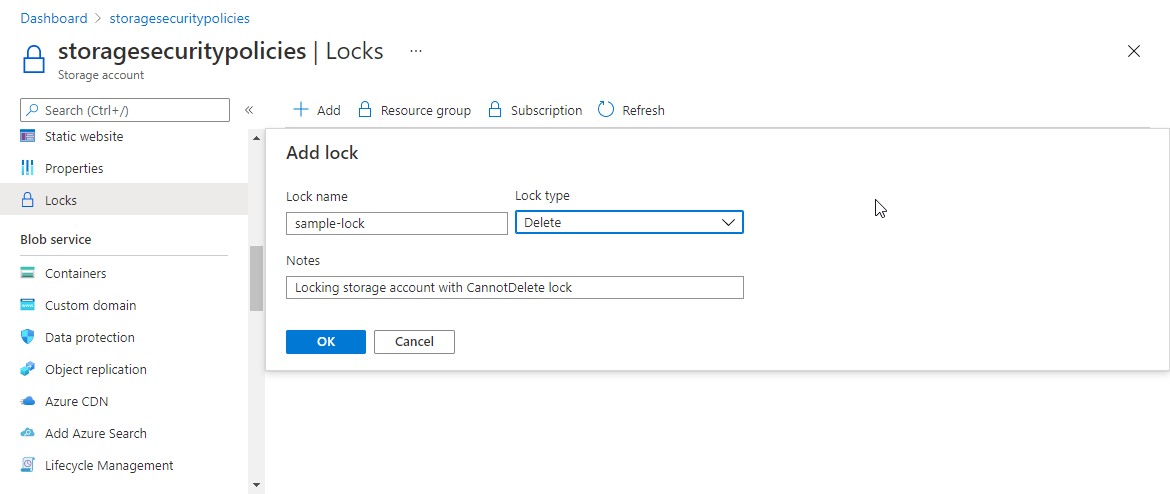Image resolution: width=1170 pixels, height=494 pixels.
Task: Open the Lock type dropdown
Action: click(629, 222)
